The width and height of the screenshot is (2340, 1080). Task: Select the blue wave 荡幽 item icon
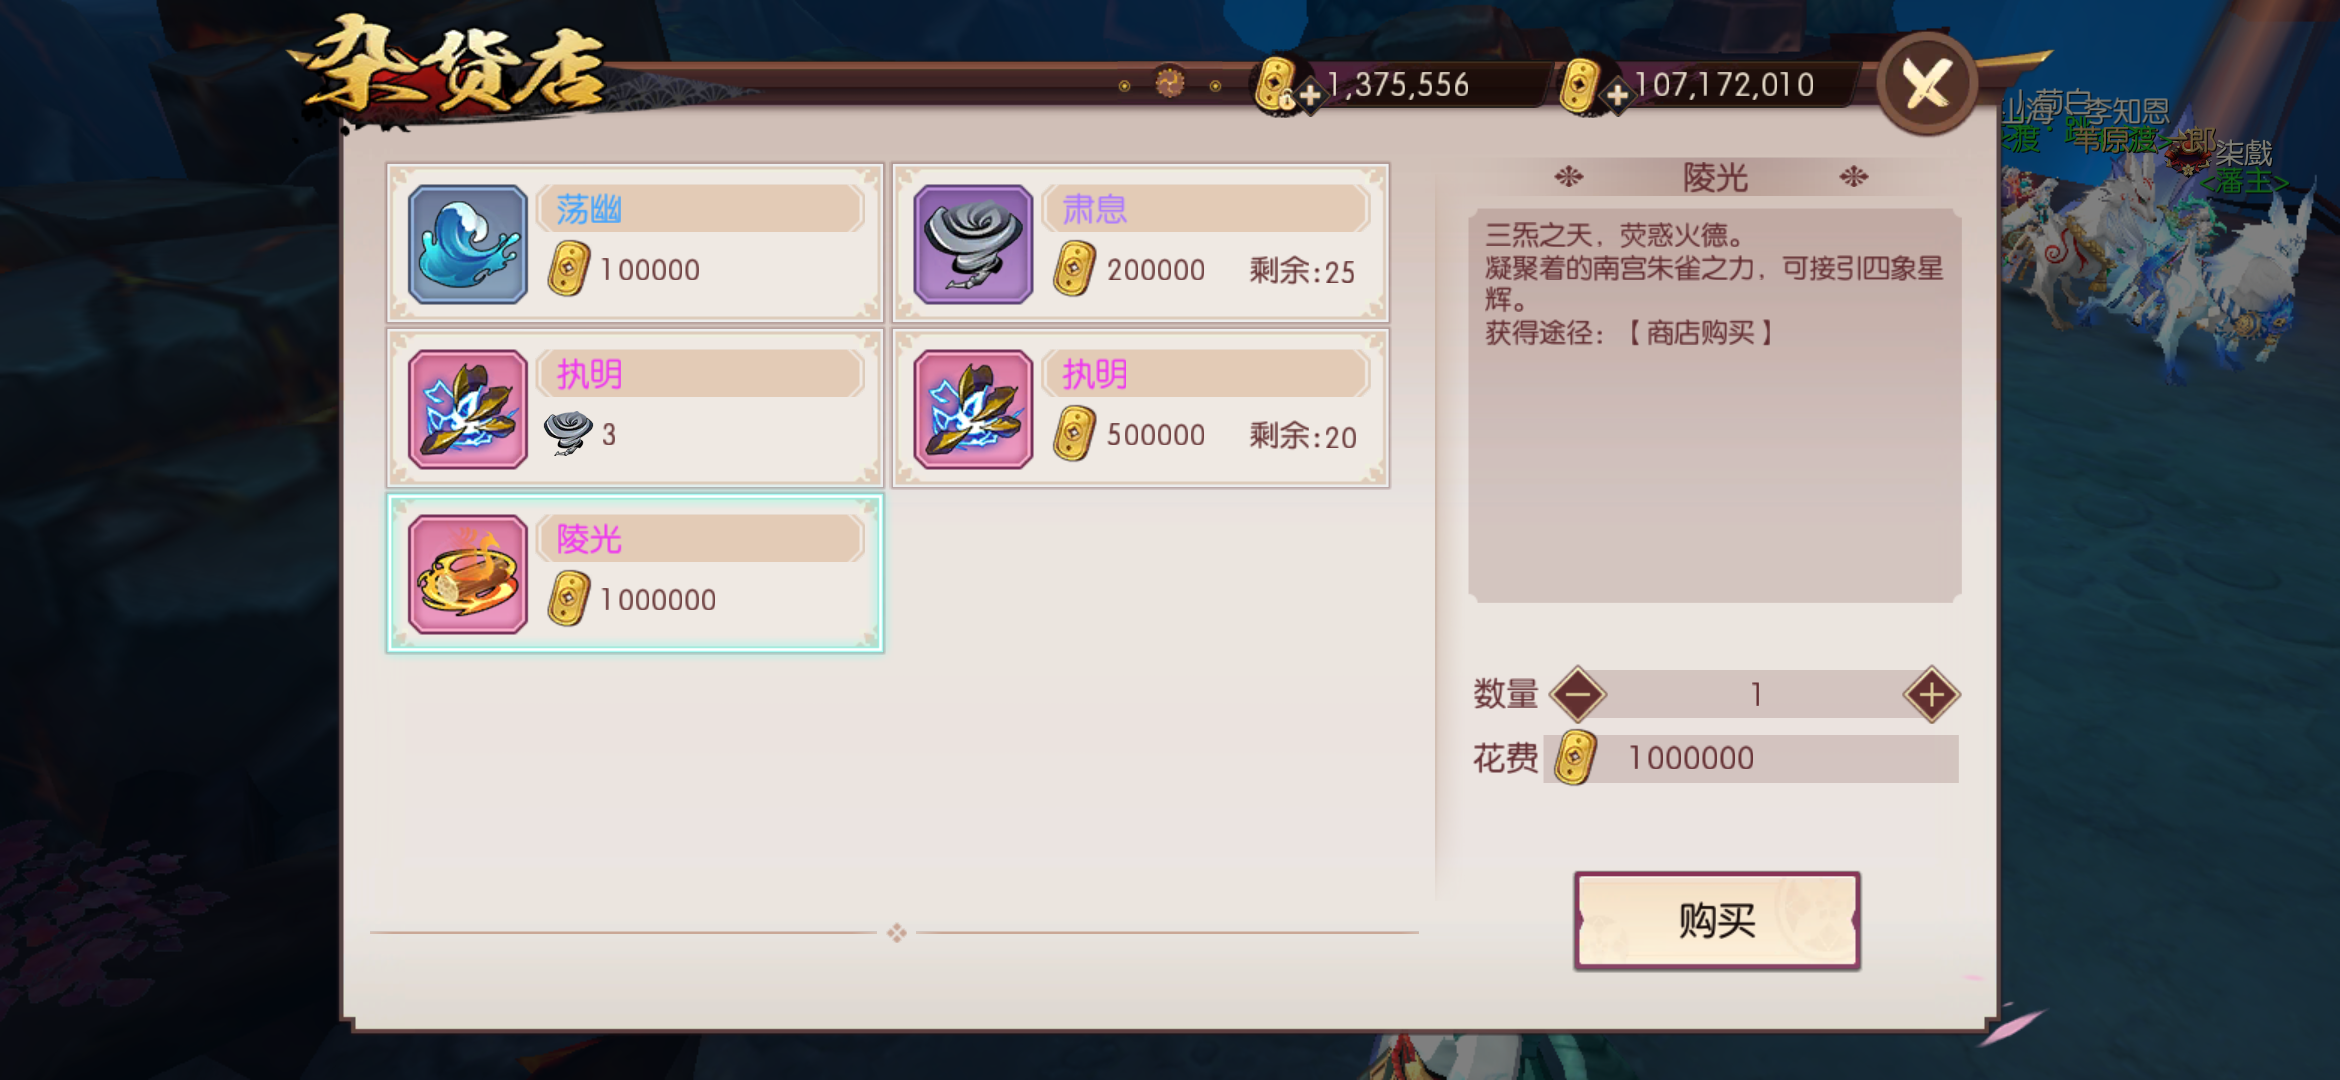coord(468,243)
